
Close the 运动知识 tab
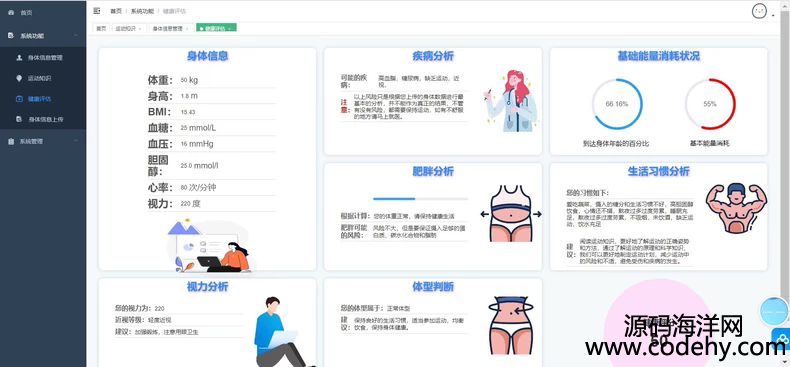(140, 29)
